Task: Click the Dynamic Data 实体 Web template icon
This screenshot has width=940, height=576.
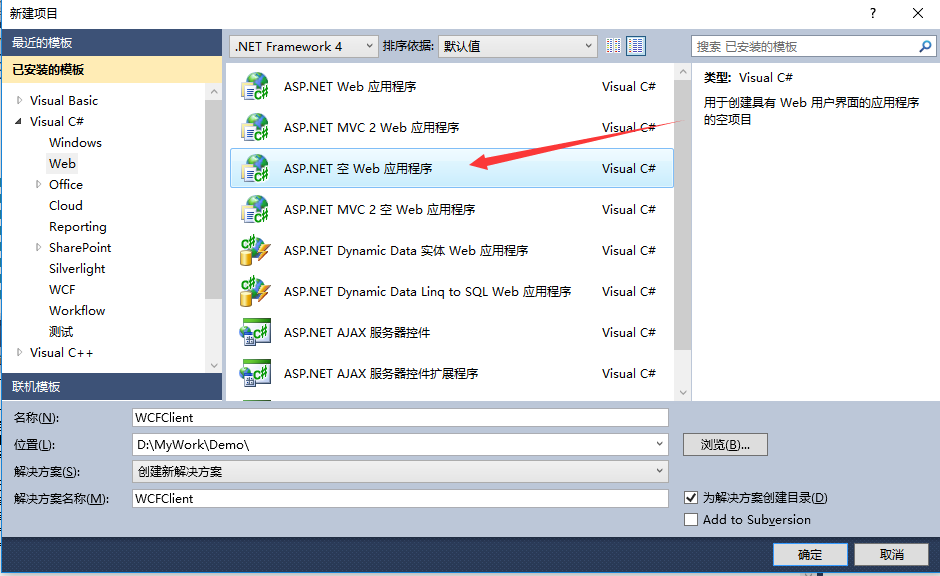Action: tap(255, 251)
